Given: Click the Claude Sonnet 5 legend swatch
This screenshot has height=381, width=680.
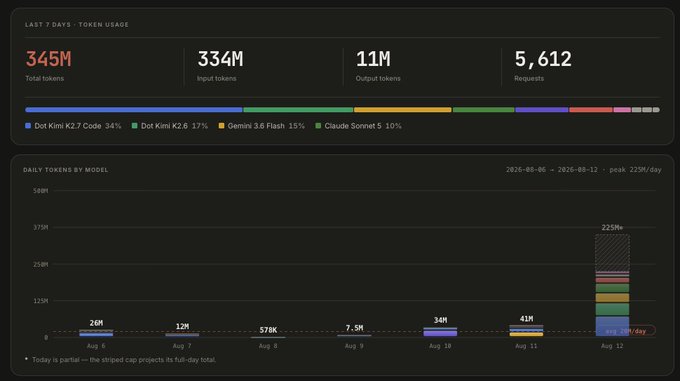Looking at the screenshot, I should coord(318,126).
